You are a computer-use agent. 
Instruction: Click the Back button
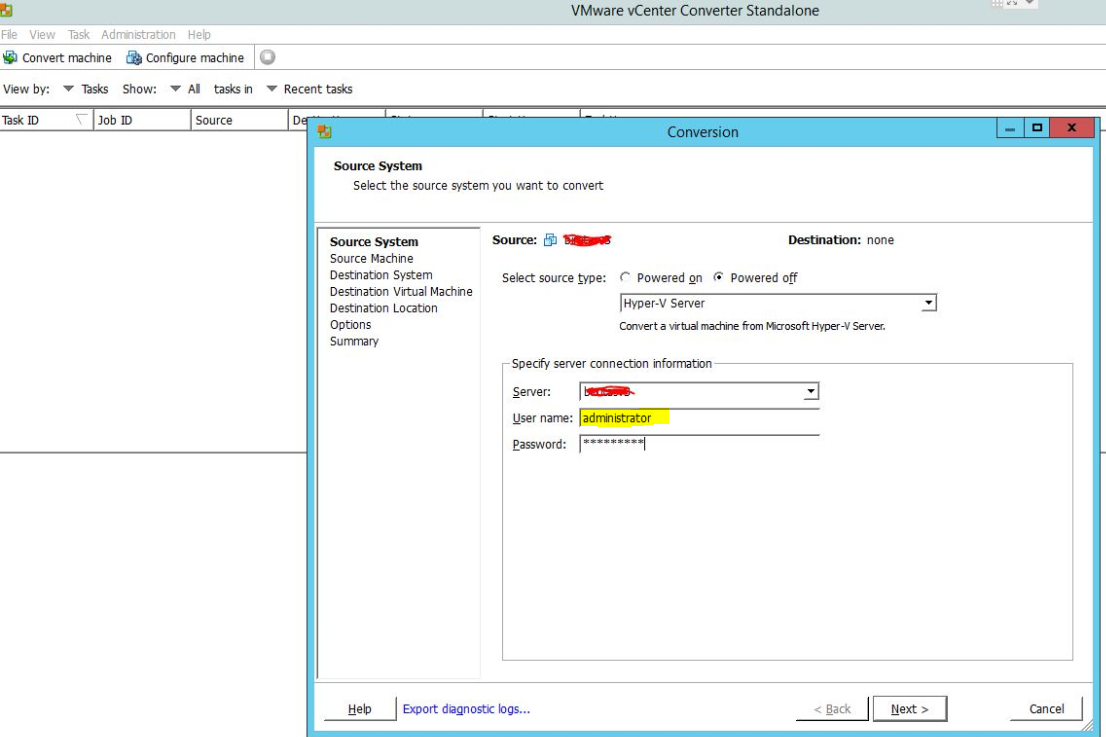click(832, 709)
